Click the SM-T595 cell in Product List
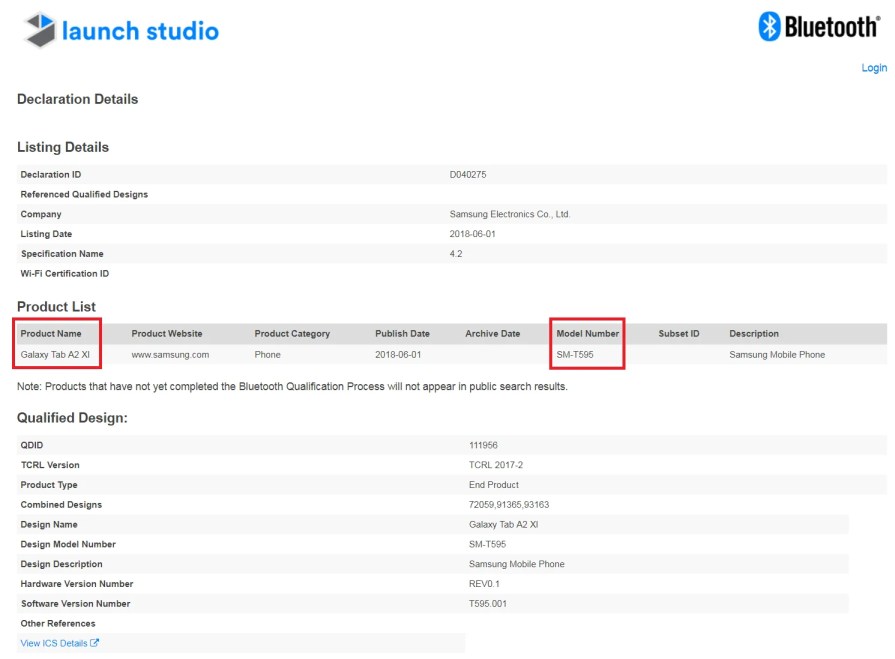 pos(575,354)
